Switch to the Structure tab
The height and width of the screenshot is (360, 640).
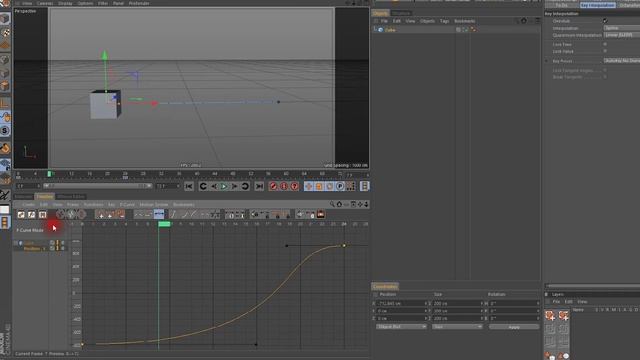pos(401,13)
